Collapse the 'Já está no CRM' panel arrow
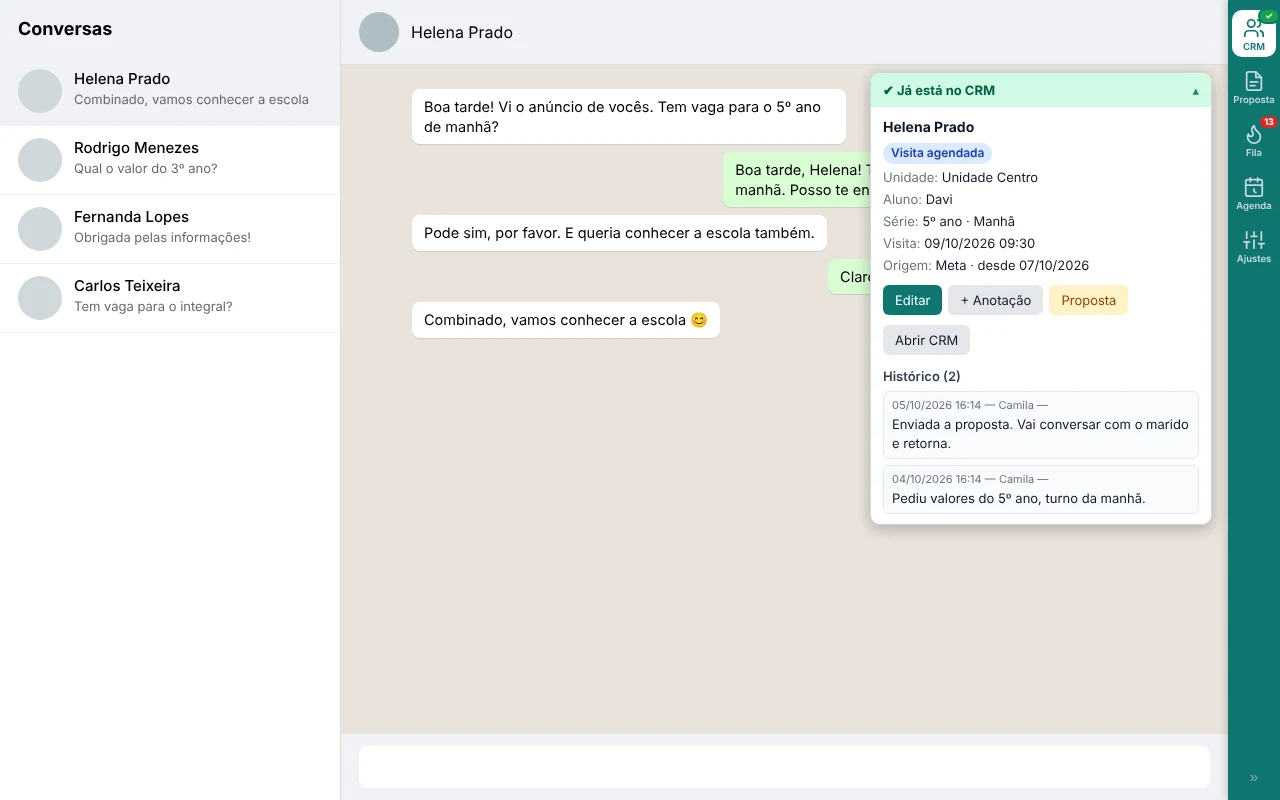This screenshot has height=800, width=1280. (x=1196, y=91)
